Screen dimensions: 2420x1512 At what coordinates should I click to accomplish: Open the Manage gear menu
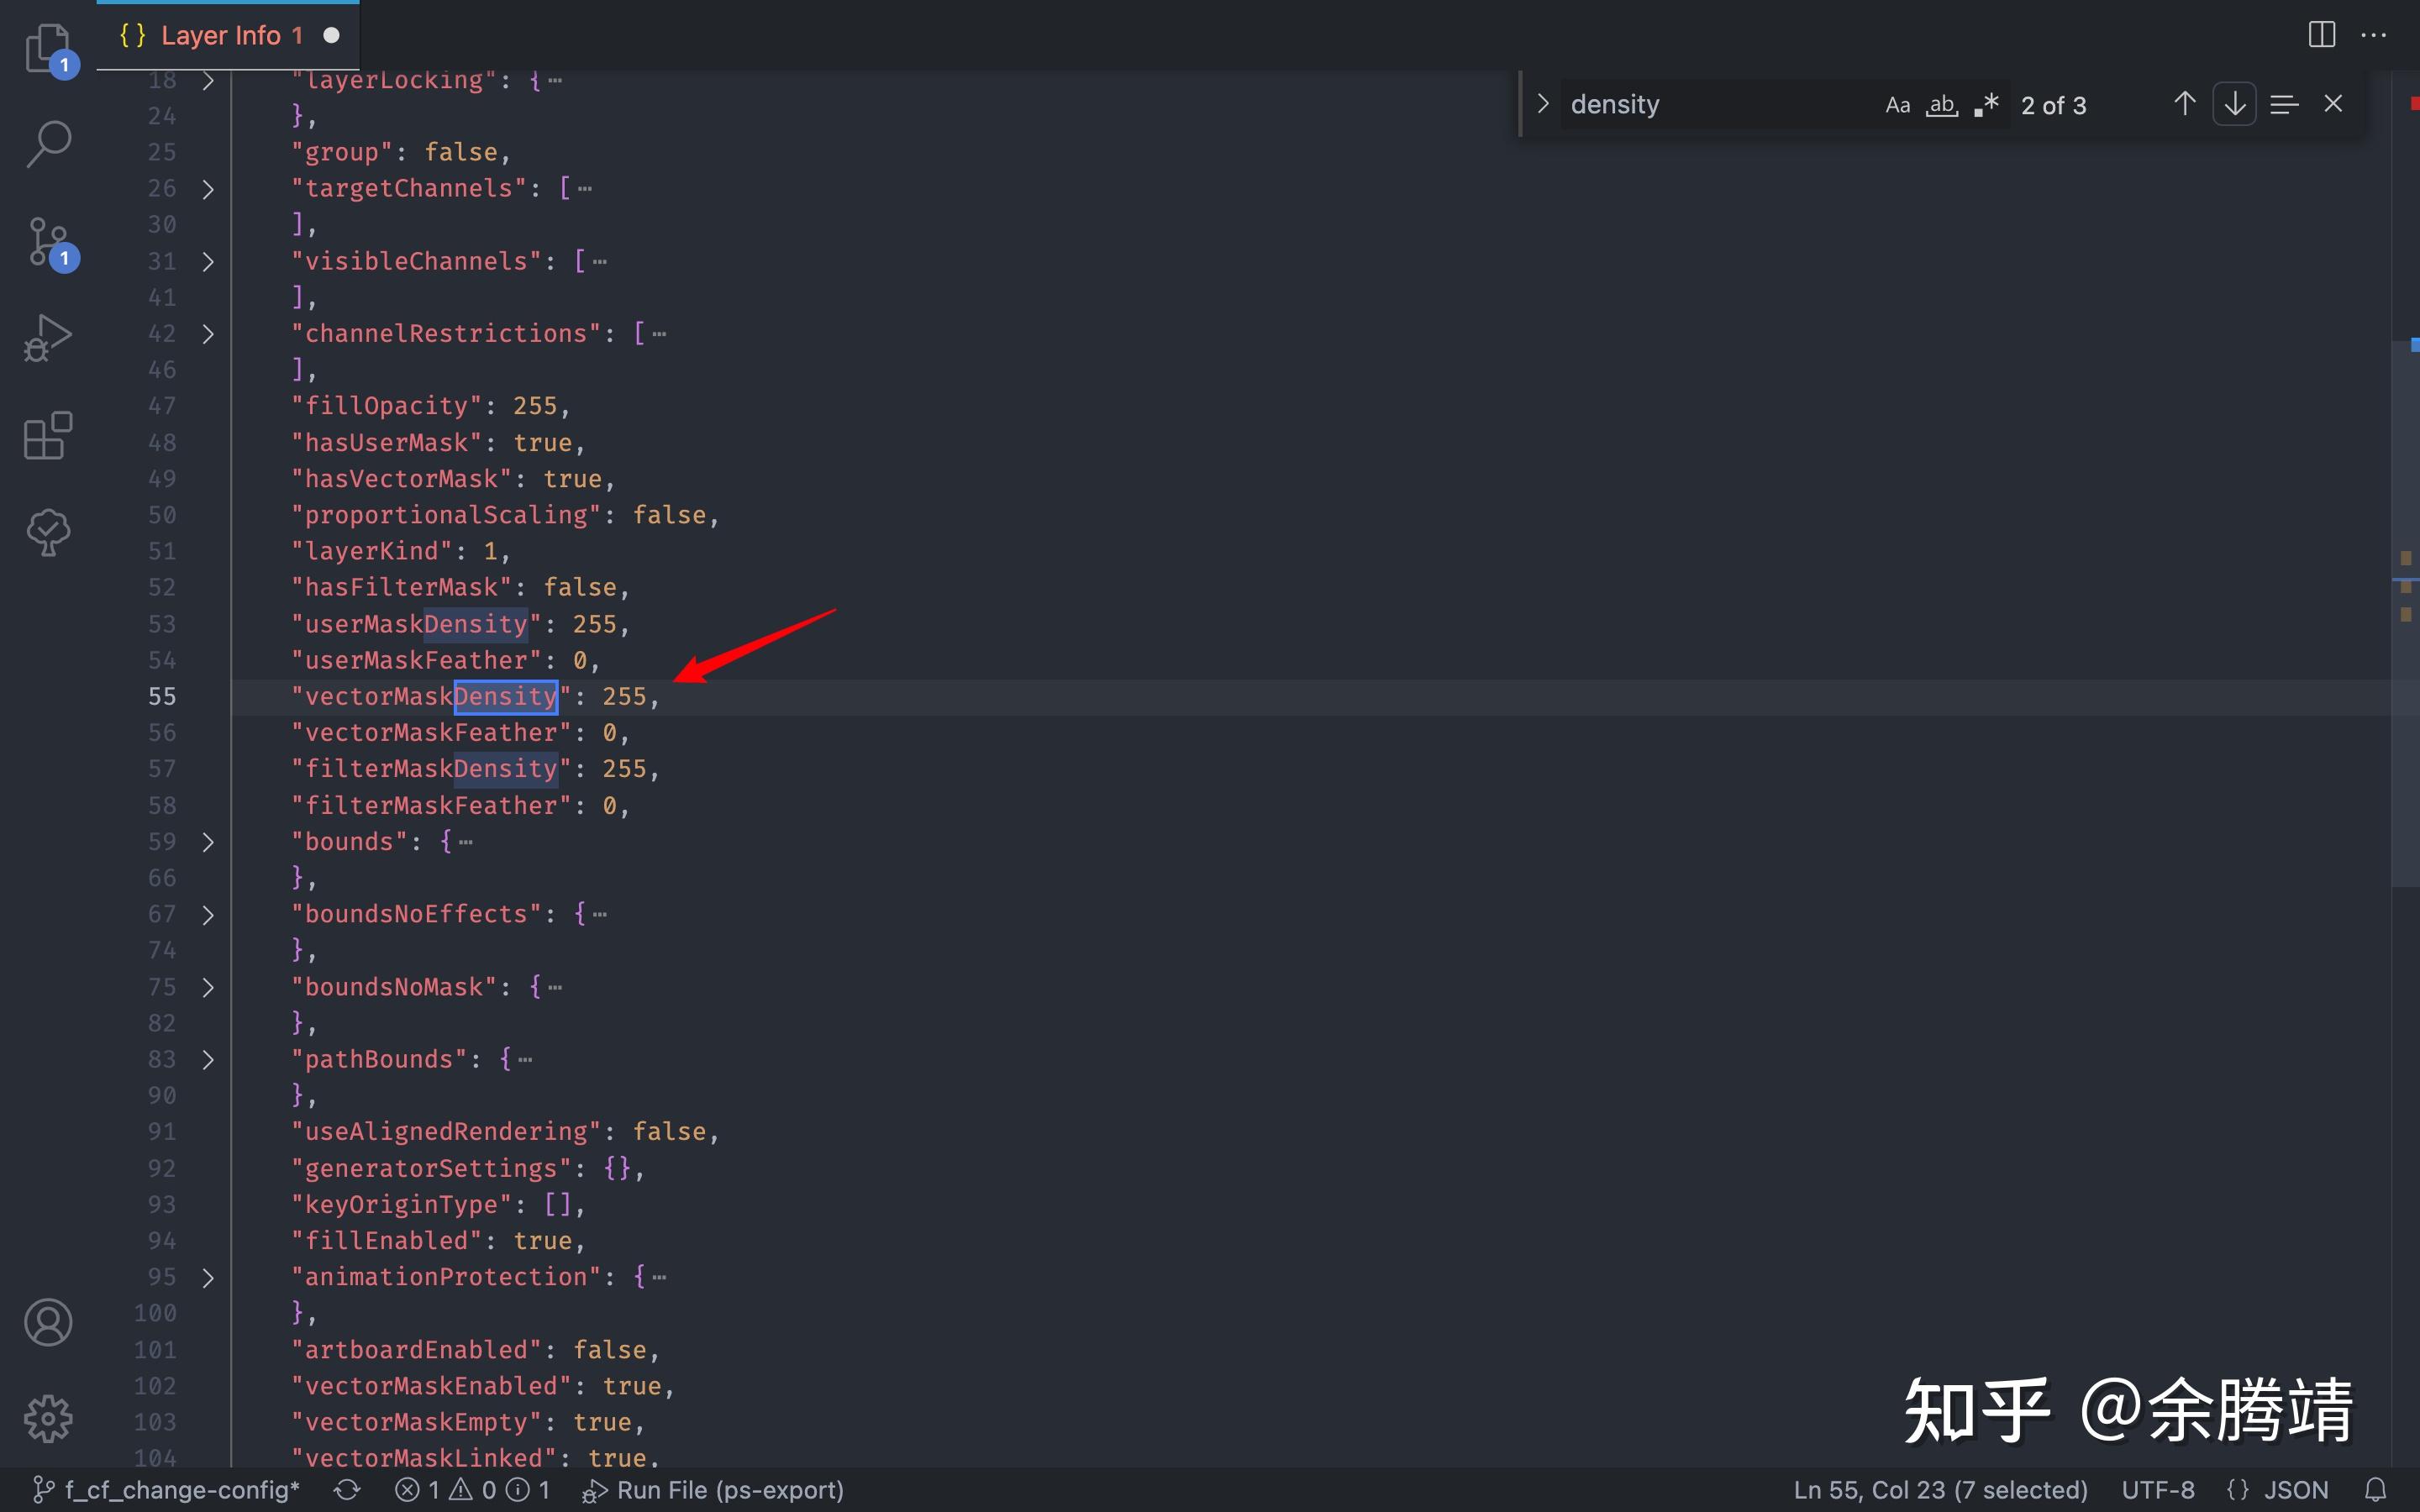point(47,1418)
